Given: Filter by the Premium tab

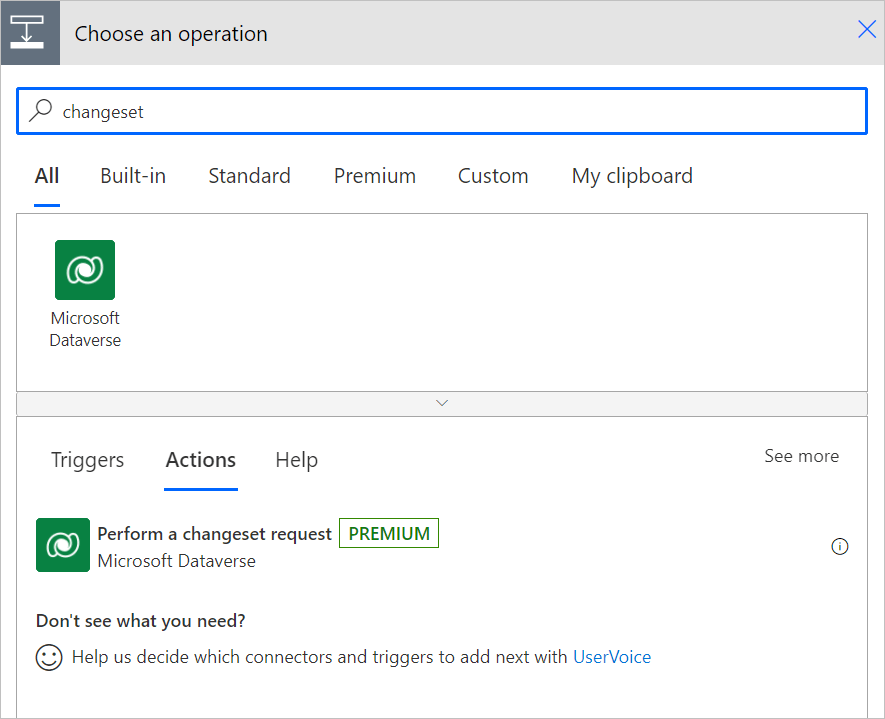Looking at the screenshot, I should coord(374,176).
